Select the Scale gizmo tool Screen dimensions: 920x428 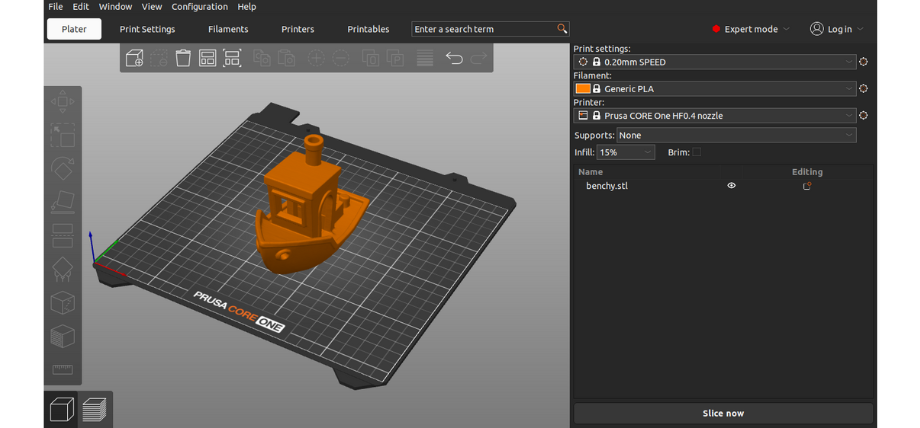[63, 135]
